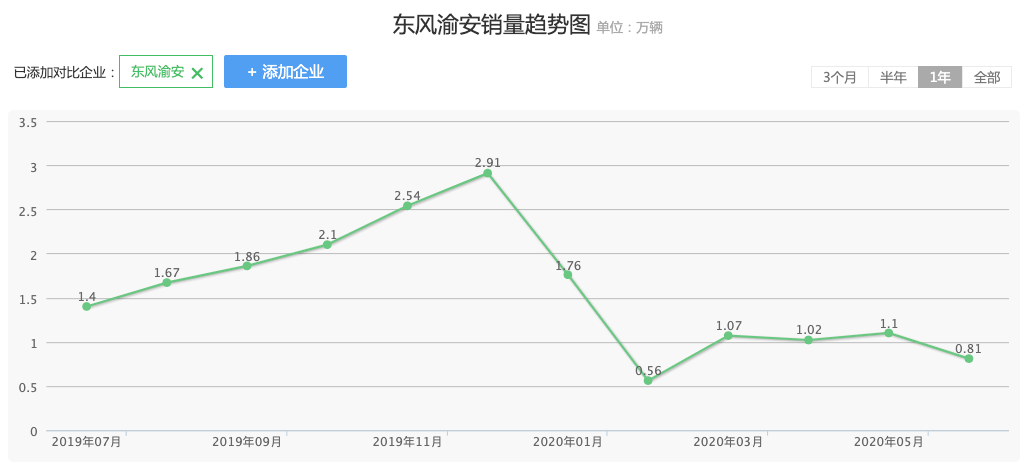Click the 0.56 lowest data point
The width and height of the screenshot is (1022, 464).
coord(648,381)
